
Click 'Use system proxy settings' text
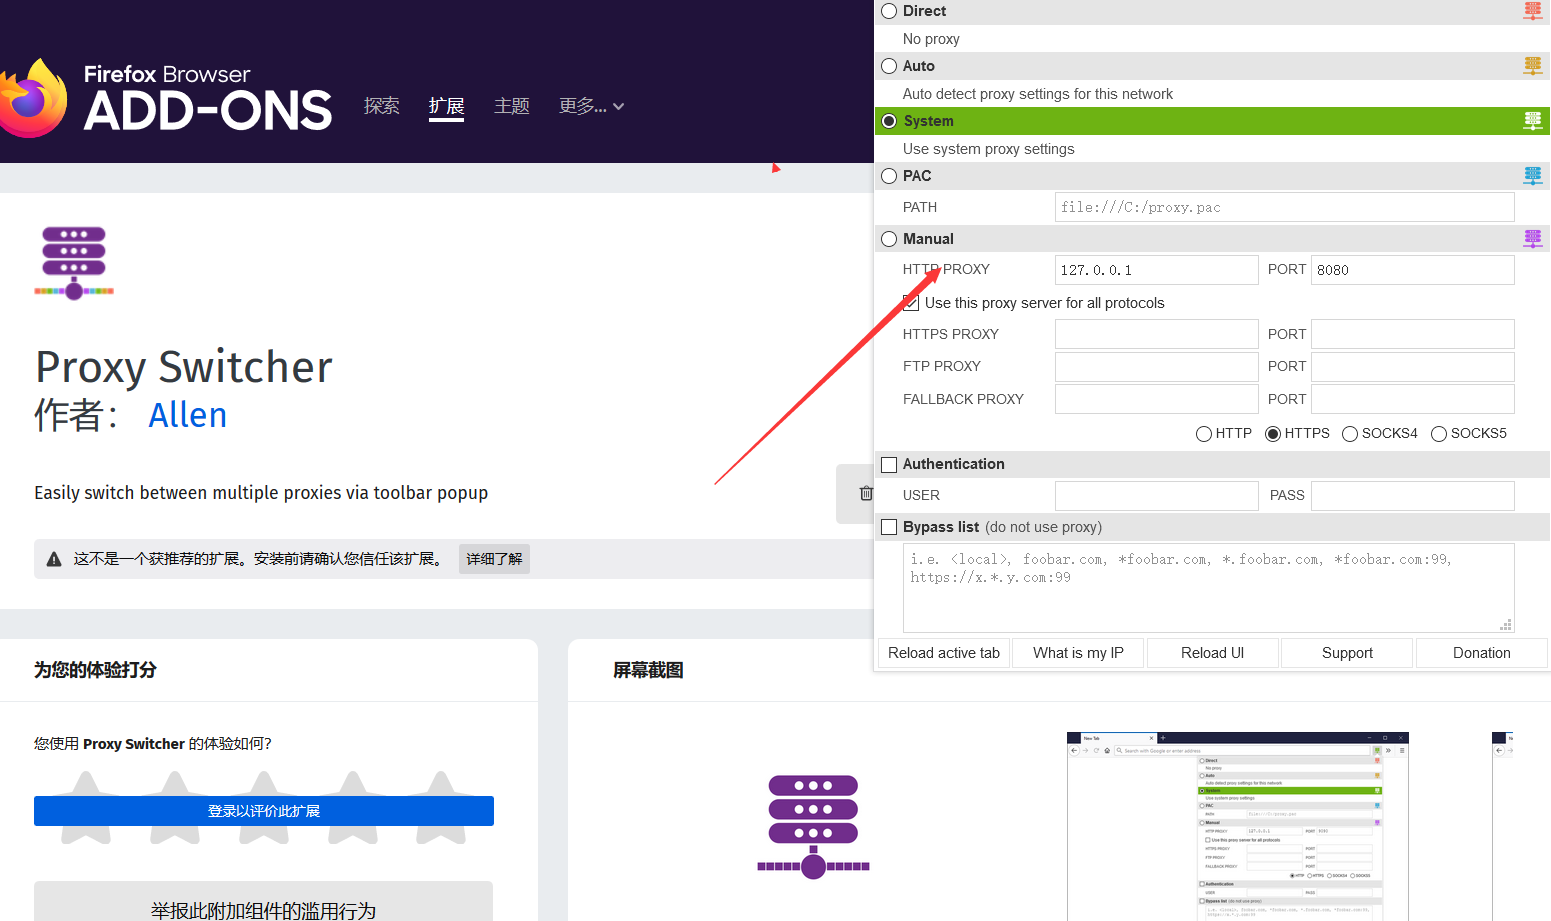tap(989, 149)
